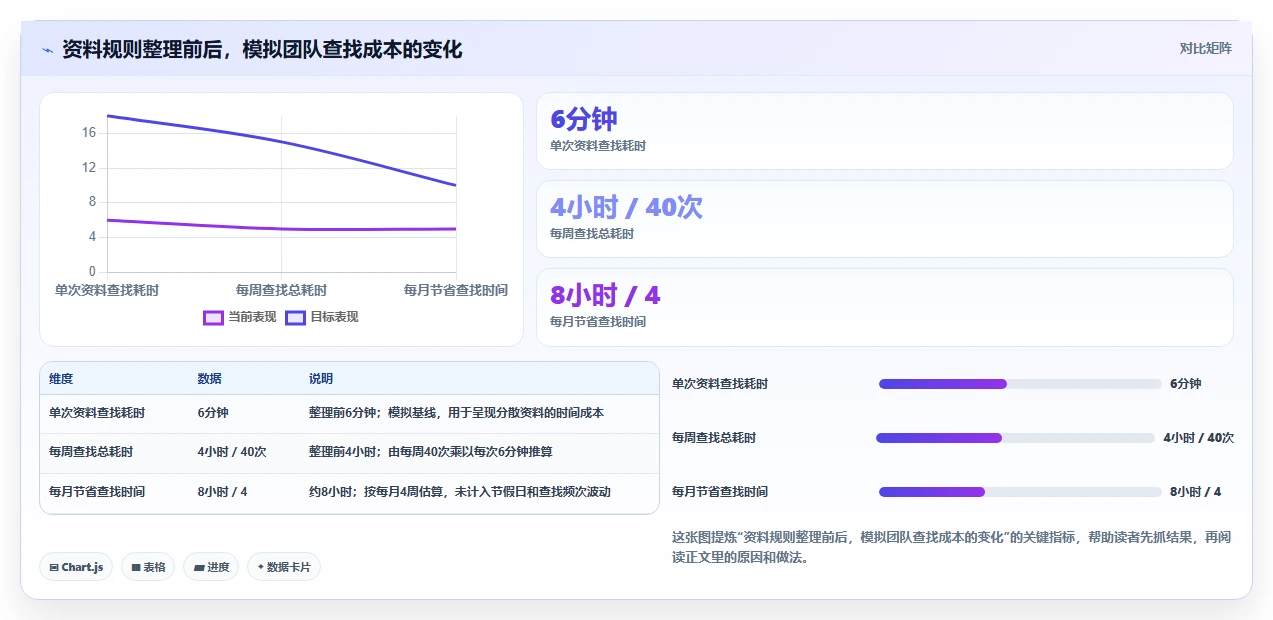The width and height of the screenshot is (1273, 620).
Task: Click the 数据 column header
Action: point(210,379)
